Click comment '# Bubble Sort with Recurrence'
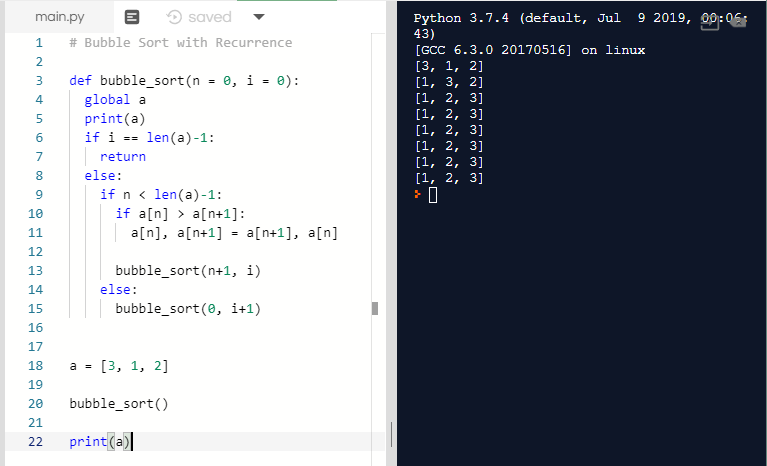 pos(180,43)
